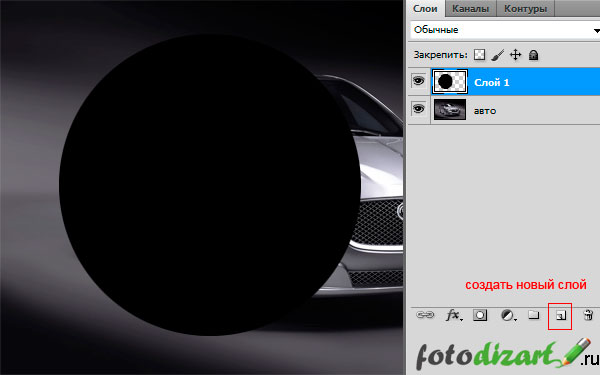Click the Слой 1 layer thumbnail
600x375 pixels.
click(450, 82)
